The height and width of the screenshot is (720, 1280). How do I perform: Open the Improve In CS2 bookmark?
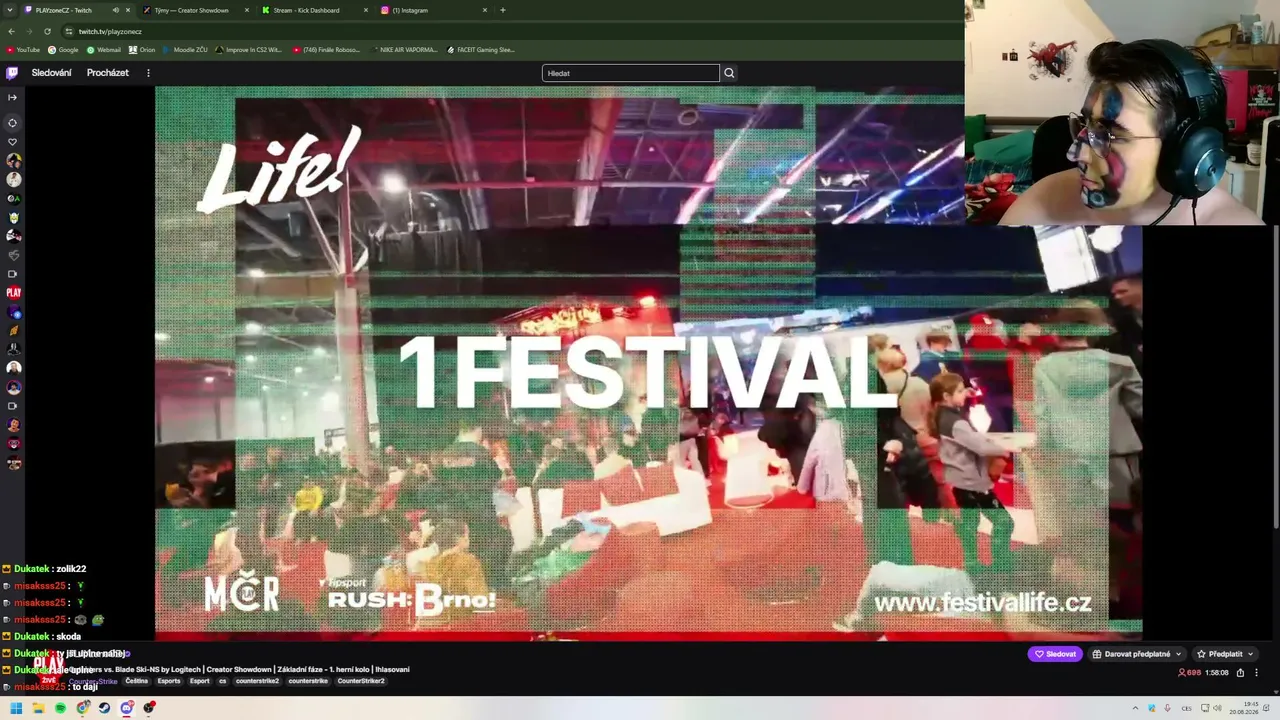point(248,50)
